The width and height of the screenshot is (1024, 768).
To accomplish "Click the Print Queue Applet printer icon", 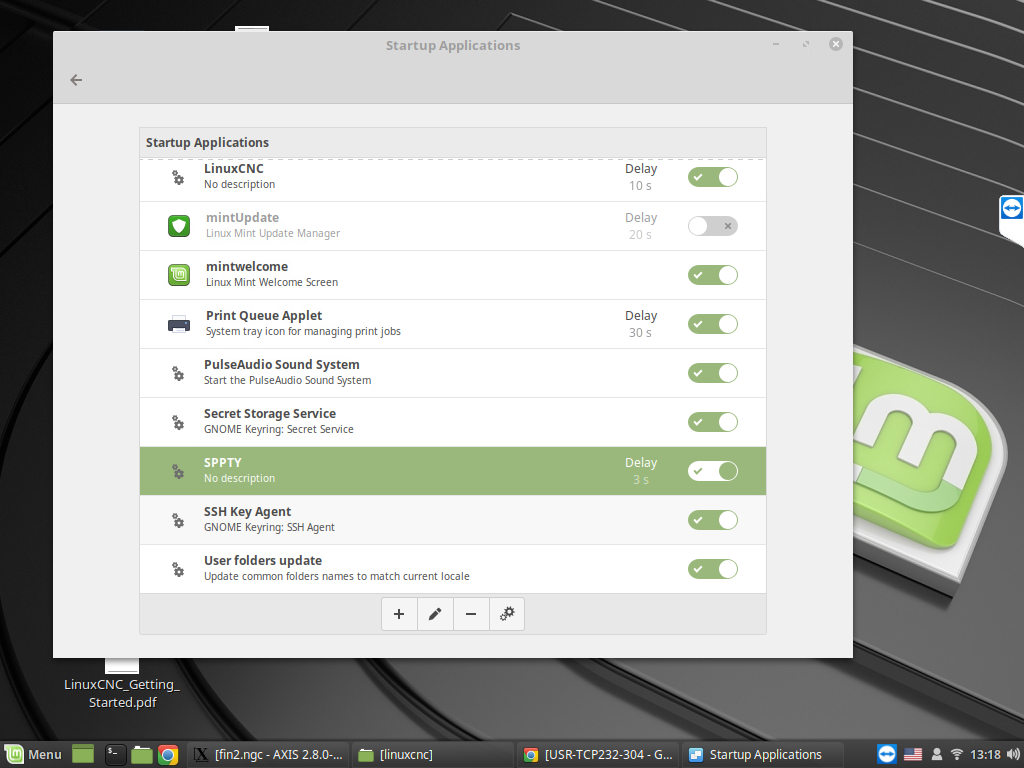I will point(179,324).
